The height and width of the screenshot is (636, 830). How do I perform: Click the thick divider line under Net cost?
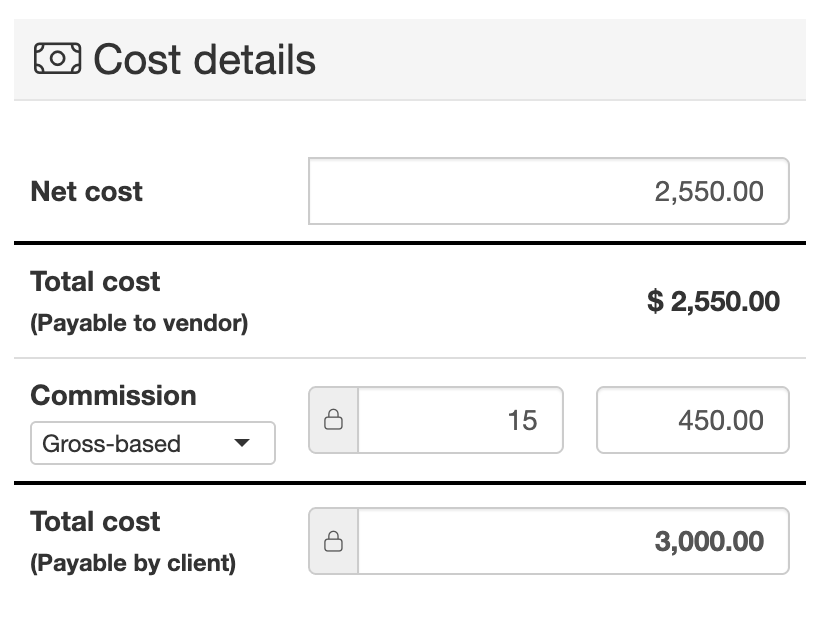pyautogui.click(x=410, y=243)
